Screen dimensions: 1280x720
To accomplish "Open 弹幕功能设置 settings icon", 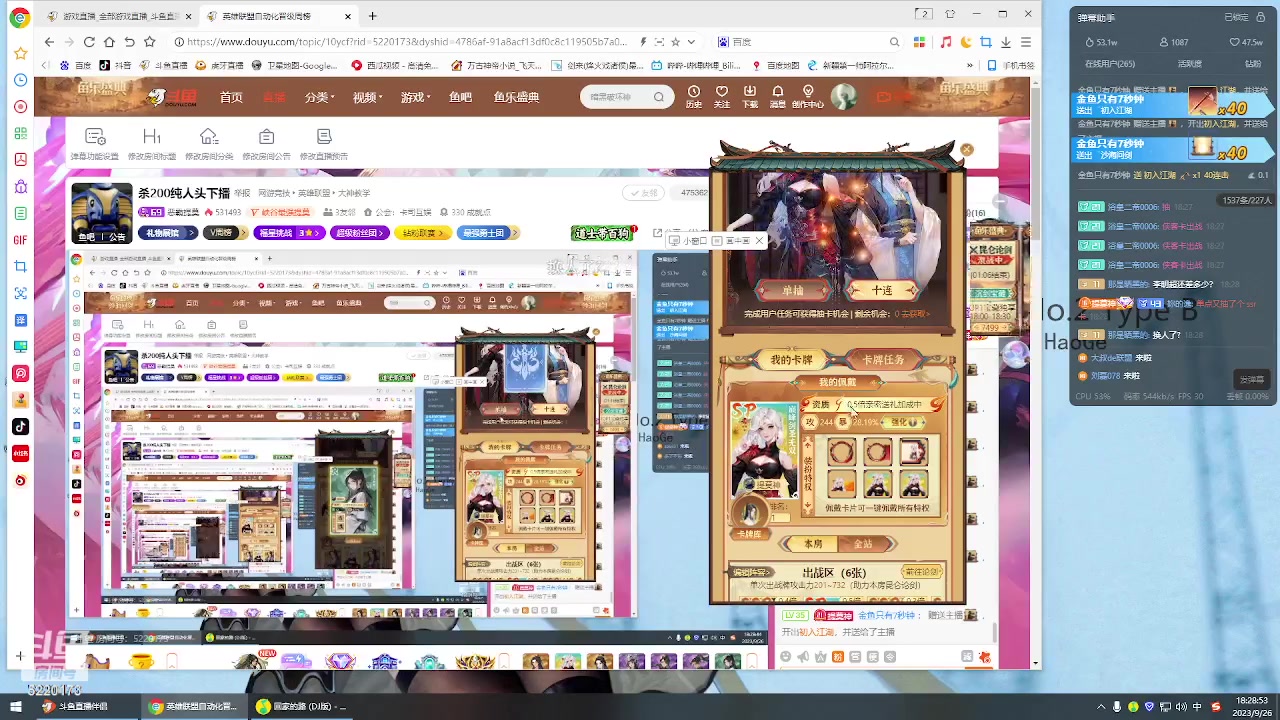I will pos(95,144).
